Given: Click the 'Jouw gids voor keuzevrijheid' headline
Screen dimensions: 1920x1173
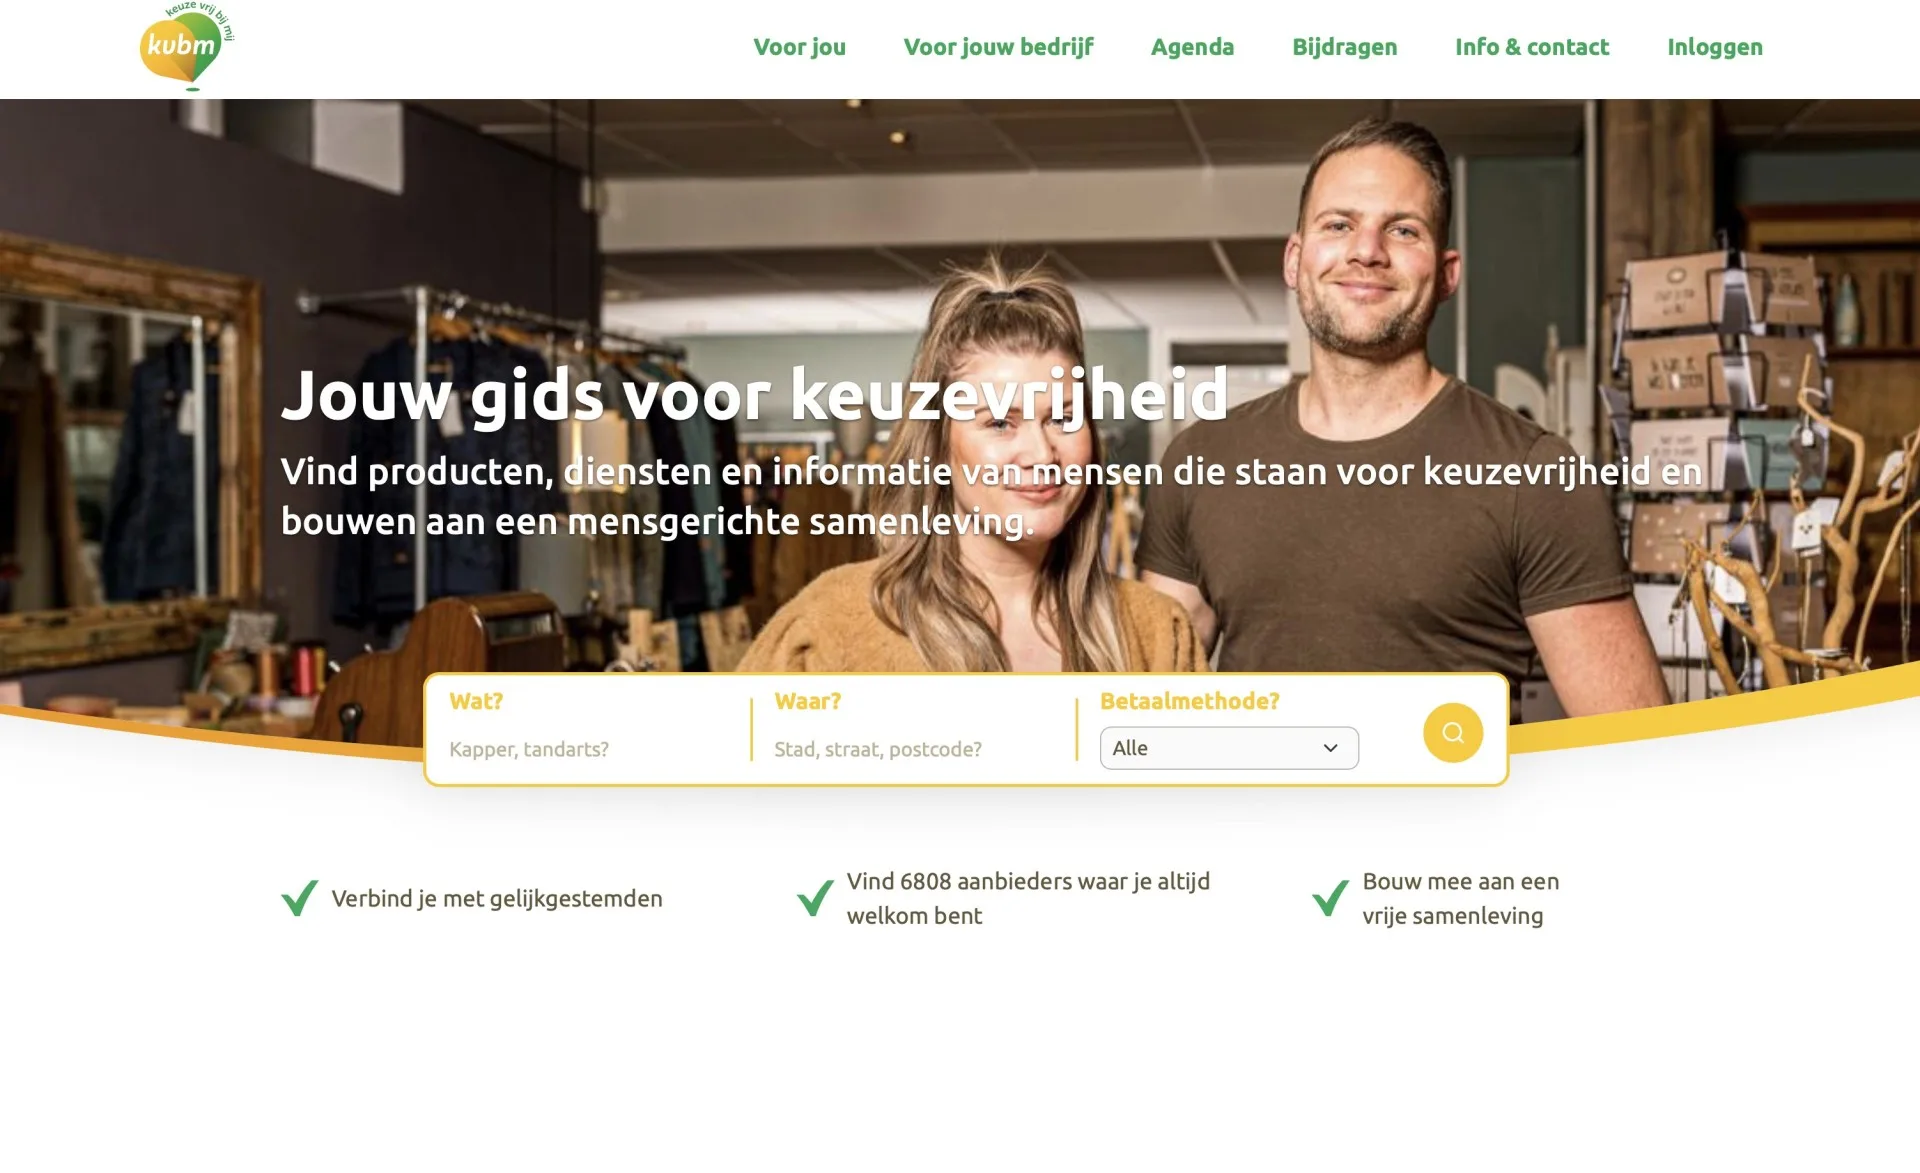Looking at the screenshot, I should [x=755, y=395].
